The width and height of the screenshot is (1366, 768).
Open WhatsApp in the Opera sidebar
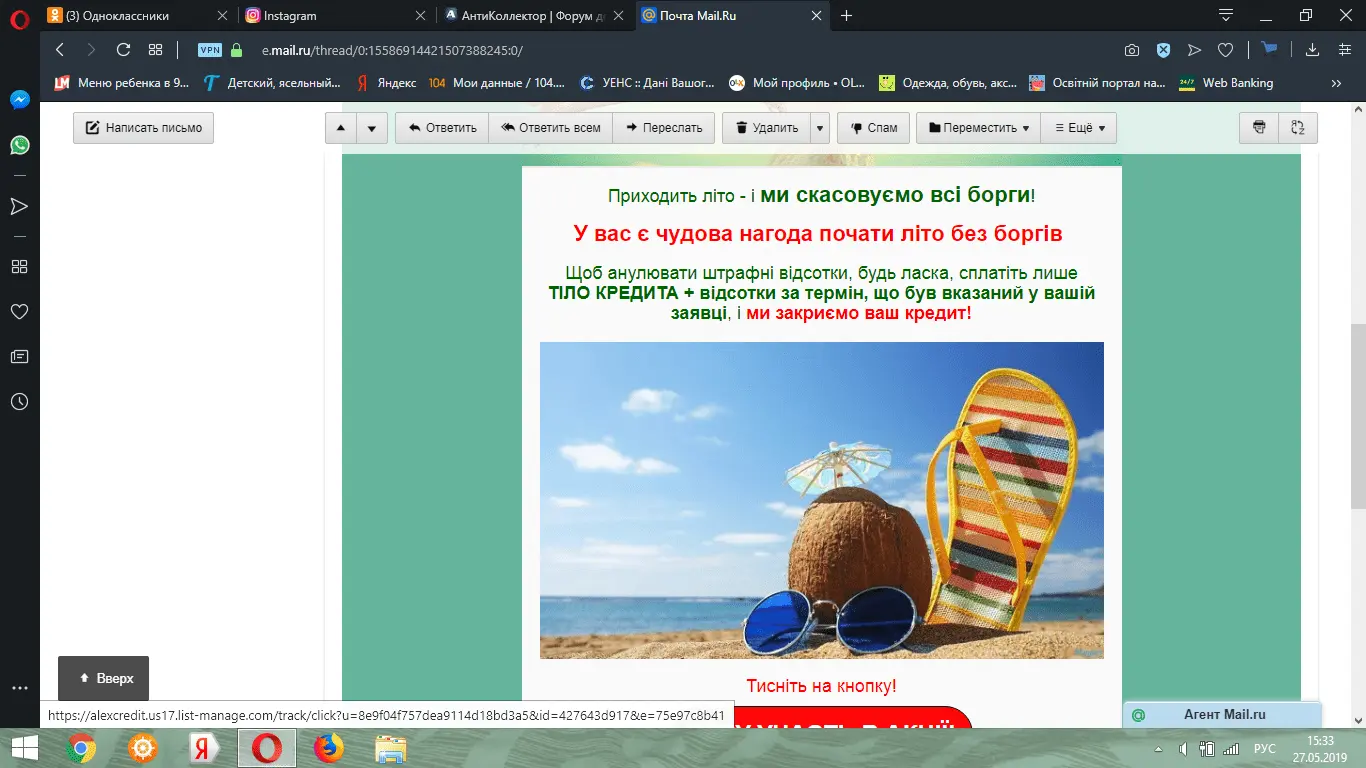coord(19,146)
